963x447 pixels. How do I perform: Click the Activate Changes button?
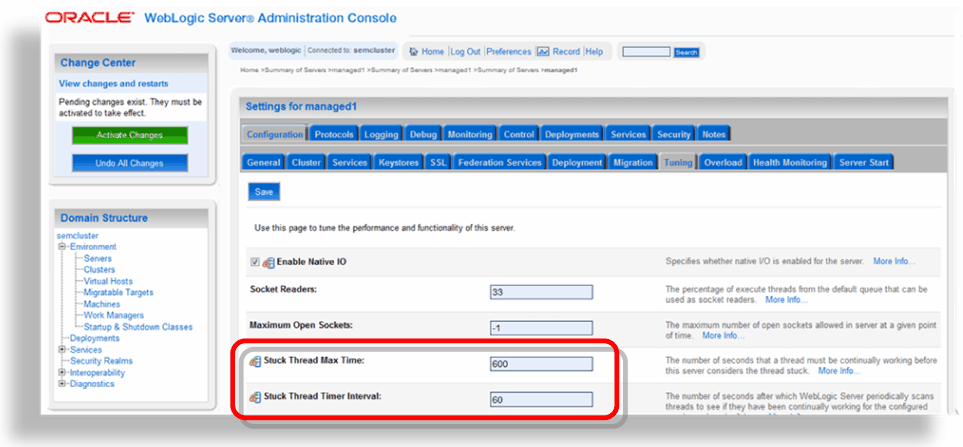[x=130, y=135]
